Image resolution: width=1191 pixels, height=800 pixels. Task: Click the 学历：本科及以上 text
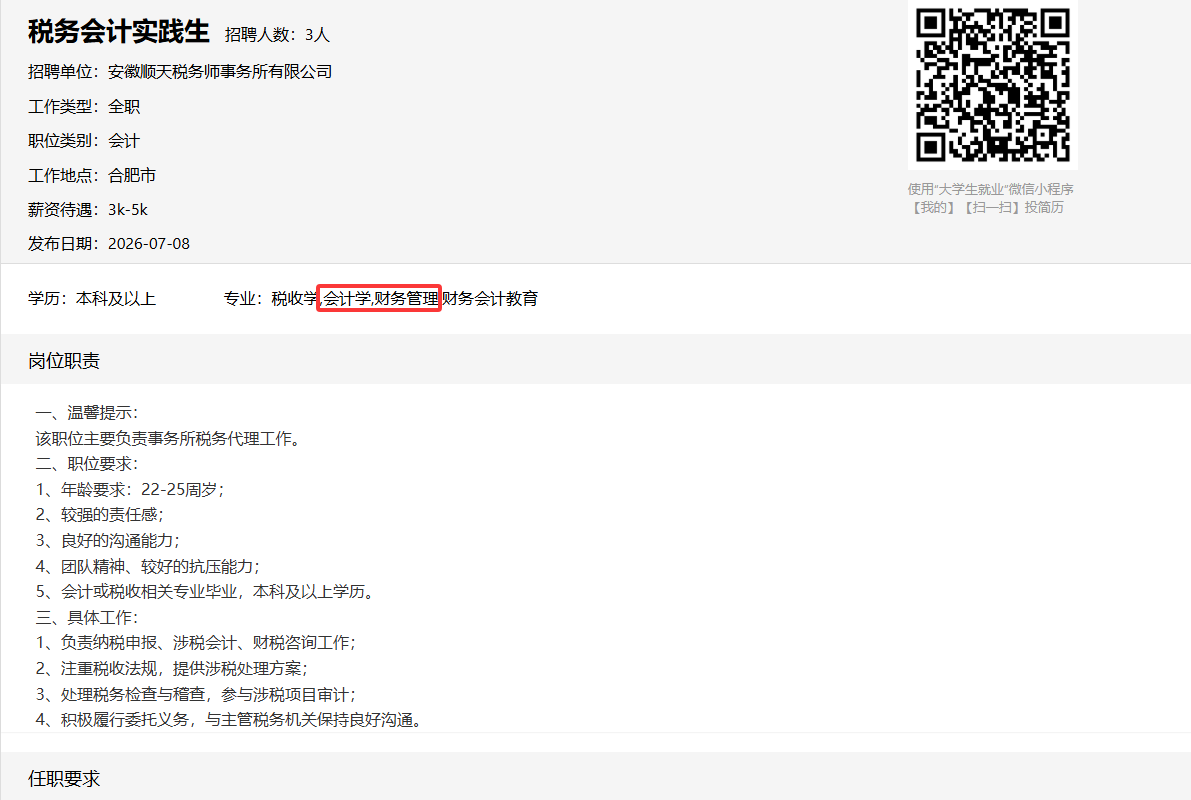point(92,299)
